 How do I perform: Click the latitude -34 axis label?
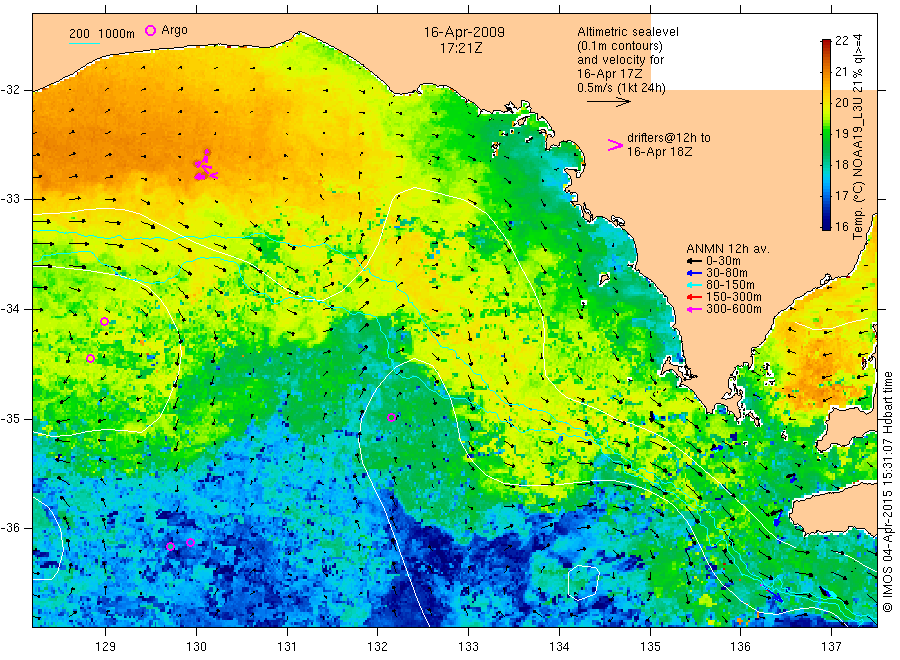pyautogui.click(x=11, y=309)
